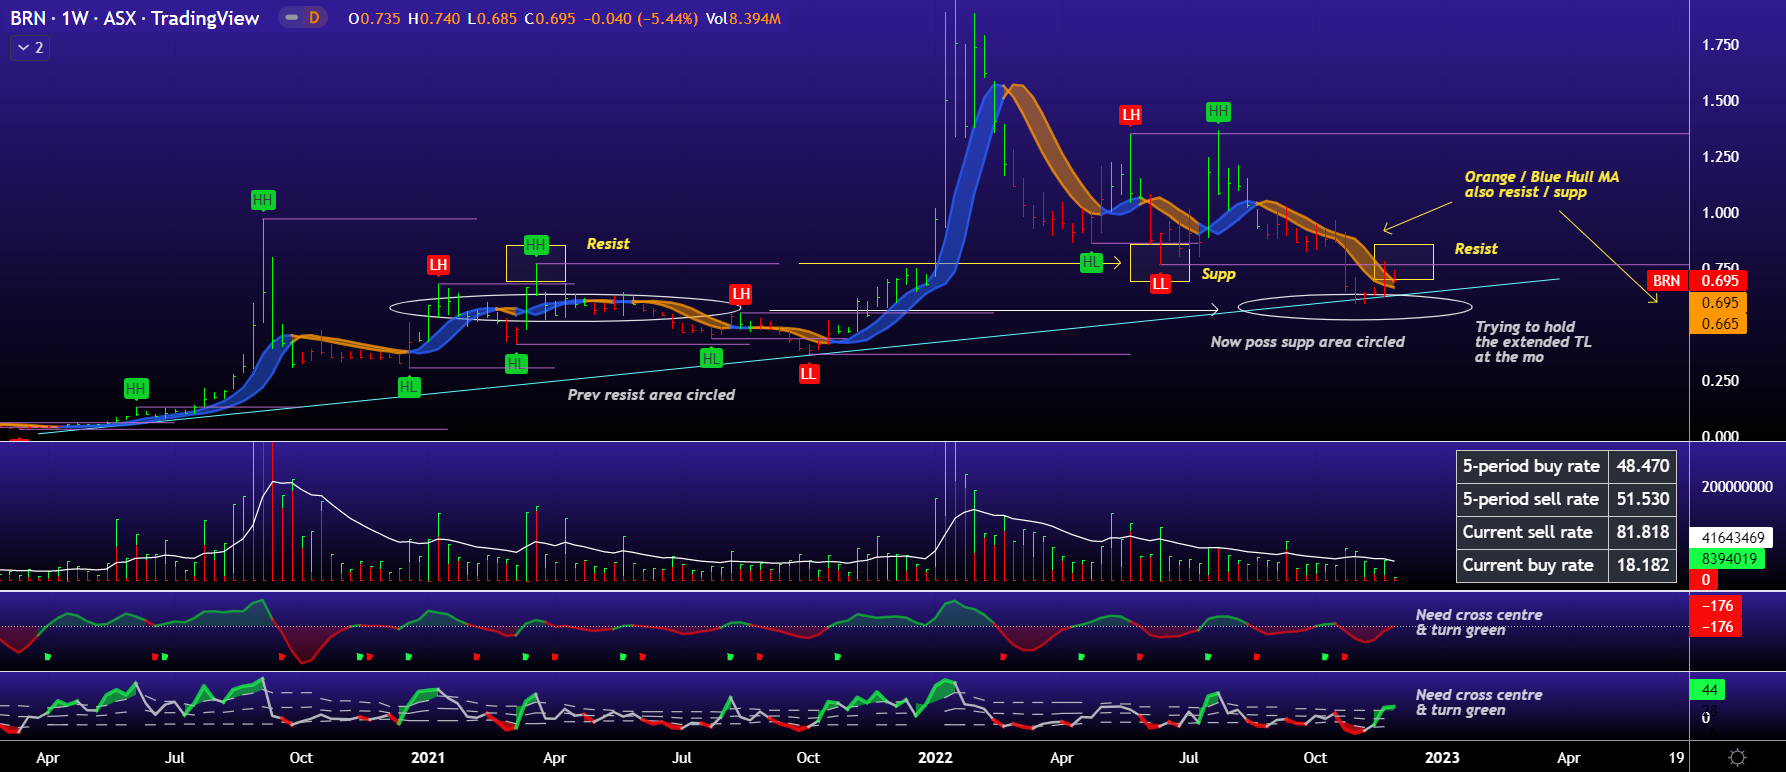Click the 2023 label on time axis
This screenshot has height=772, width=1786.
(x=1442, y=757)
